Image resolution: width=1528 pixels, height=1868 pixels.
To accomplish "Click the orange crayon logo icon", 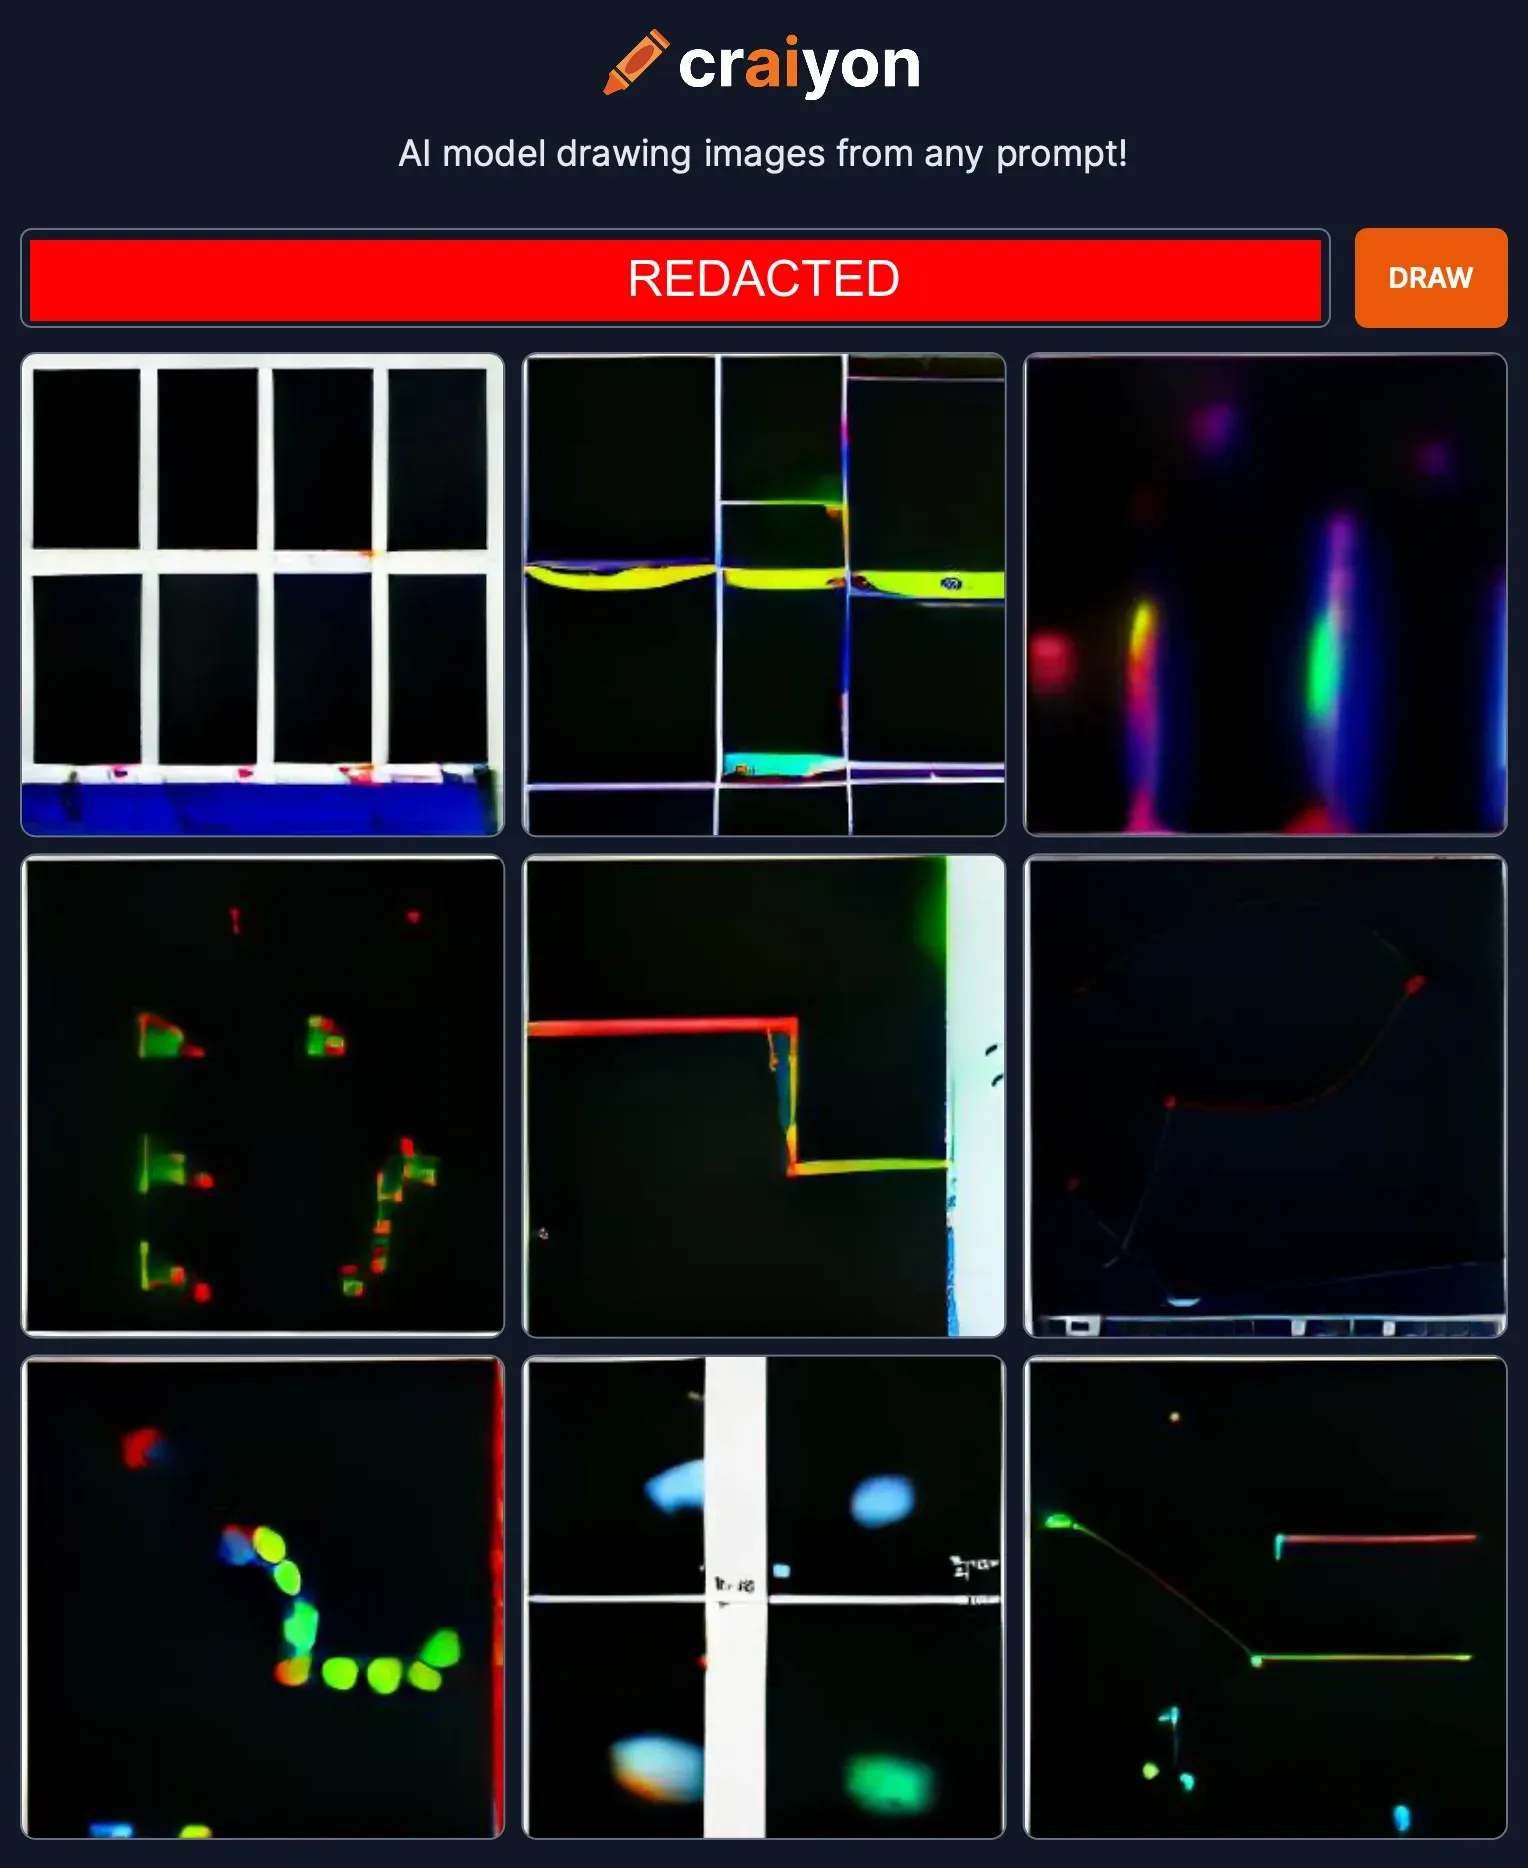I will click(635, 62).
